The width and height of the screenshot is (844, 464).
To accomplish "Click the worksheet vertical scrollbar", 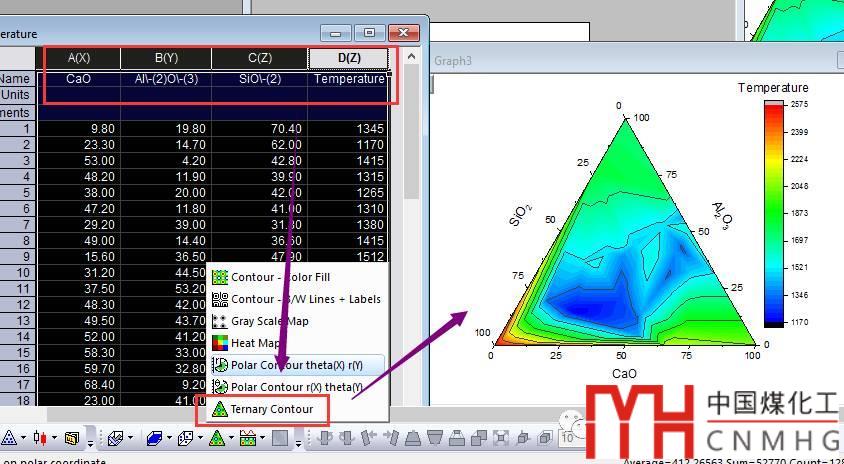I will click(411, 250).
